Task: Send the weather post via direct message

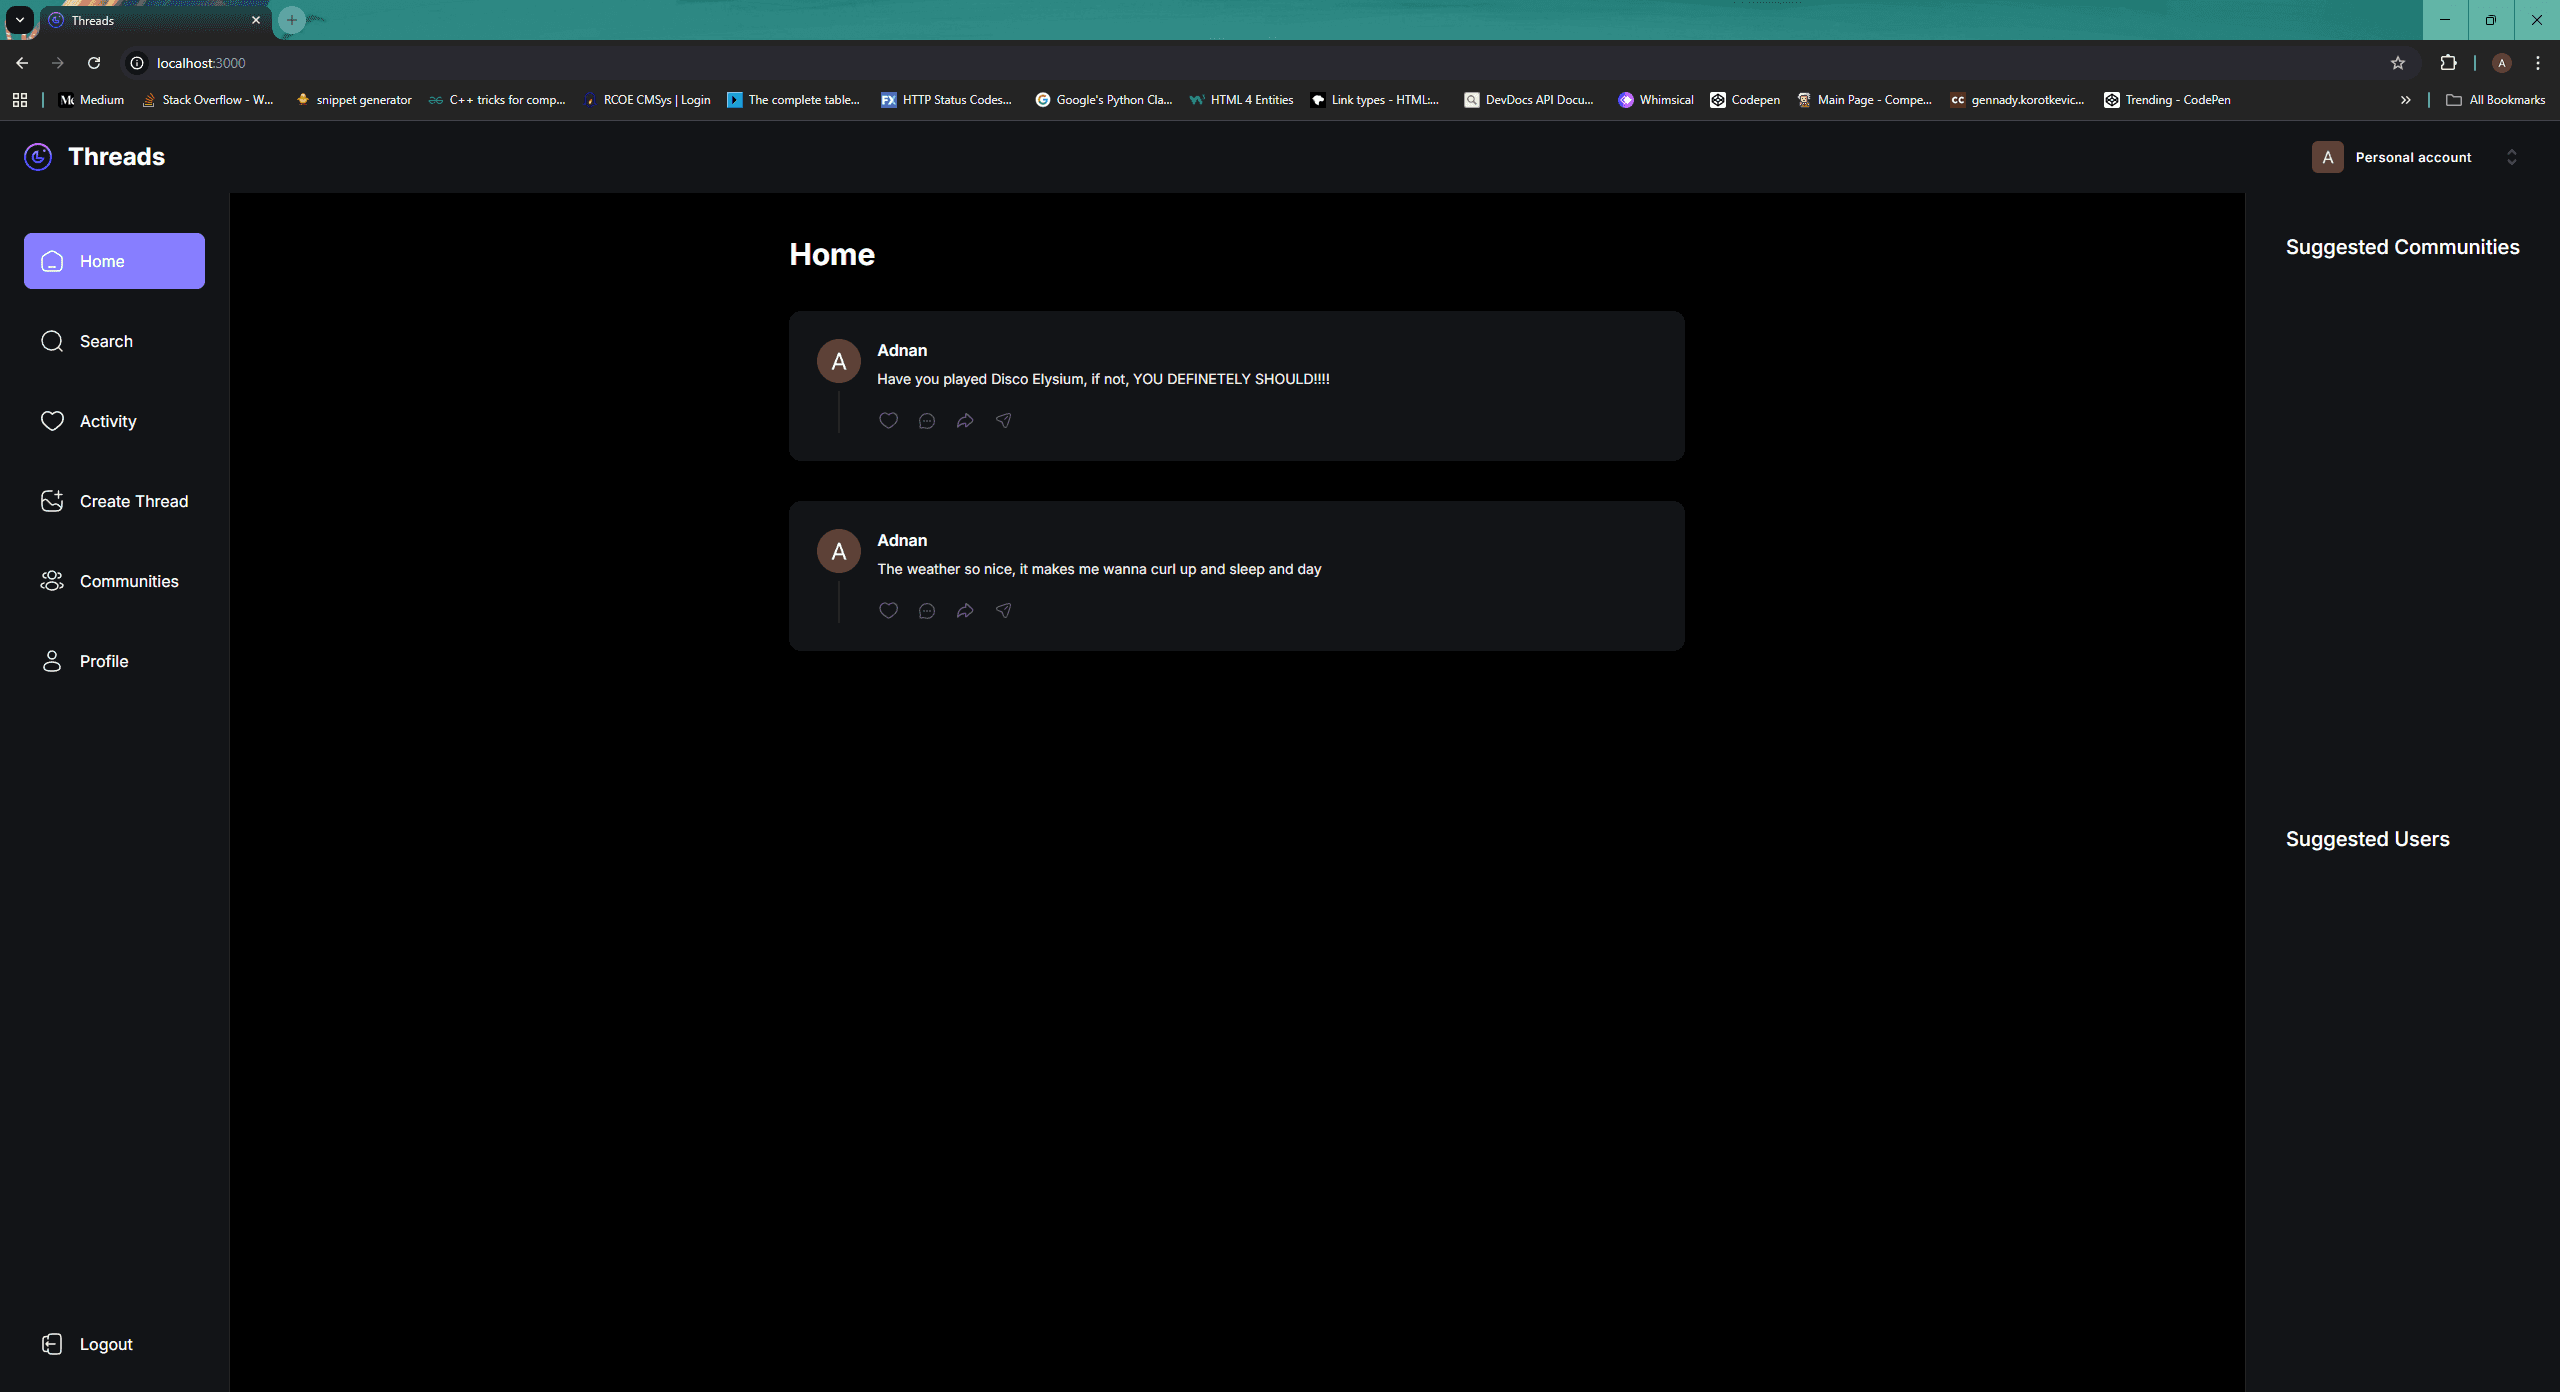Action: point(1003,610)
